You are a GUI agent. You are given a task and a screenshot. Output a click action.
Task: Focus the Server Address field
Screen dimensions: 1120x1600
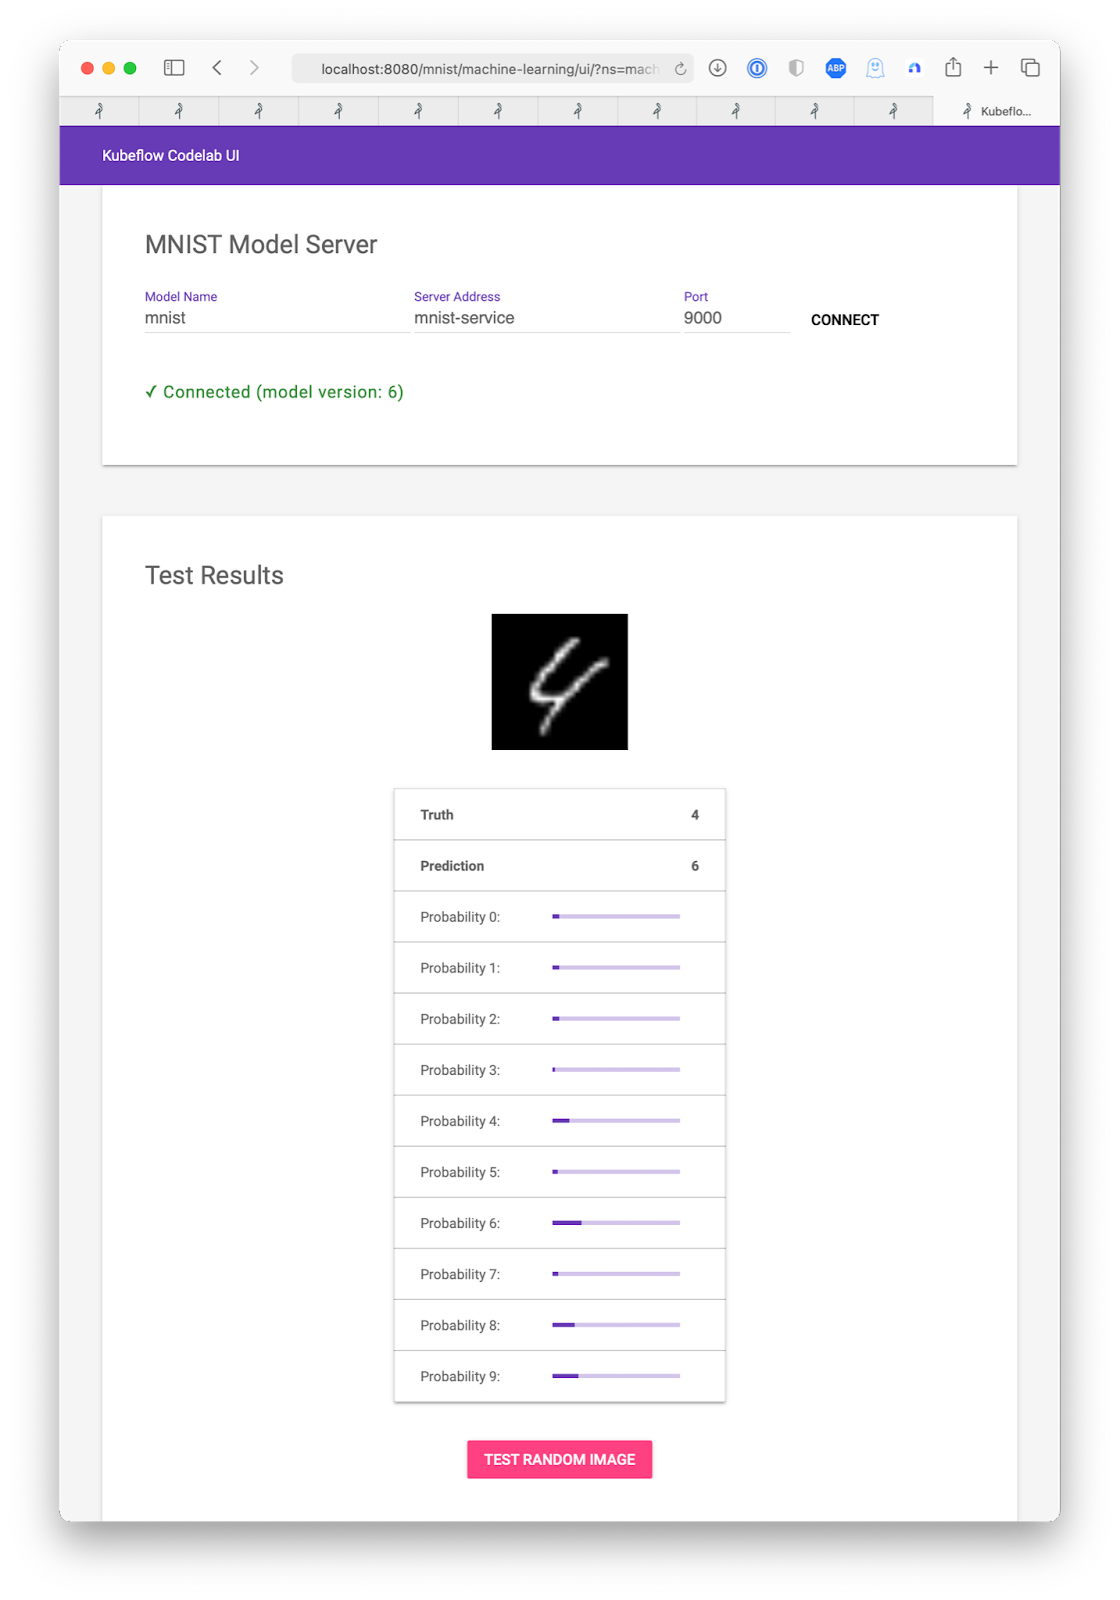coord(545,318)
